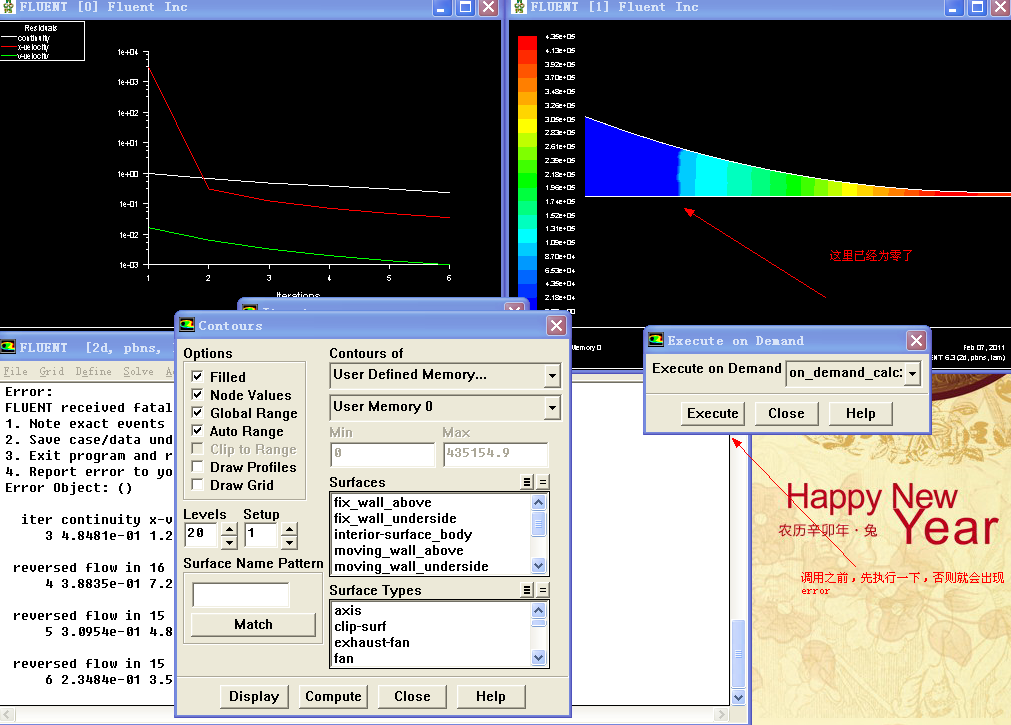Open the Grid menu in FLUENT console
The height and width of the screenshot is (725, 1011).
pos(51,371)
